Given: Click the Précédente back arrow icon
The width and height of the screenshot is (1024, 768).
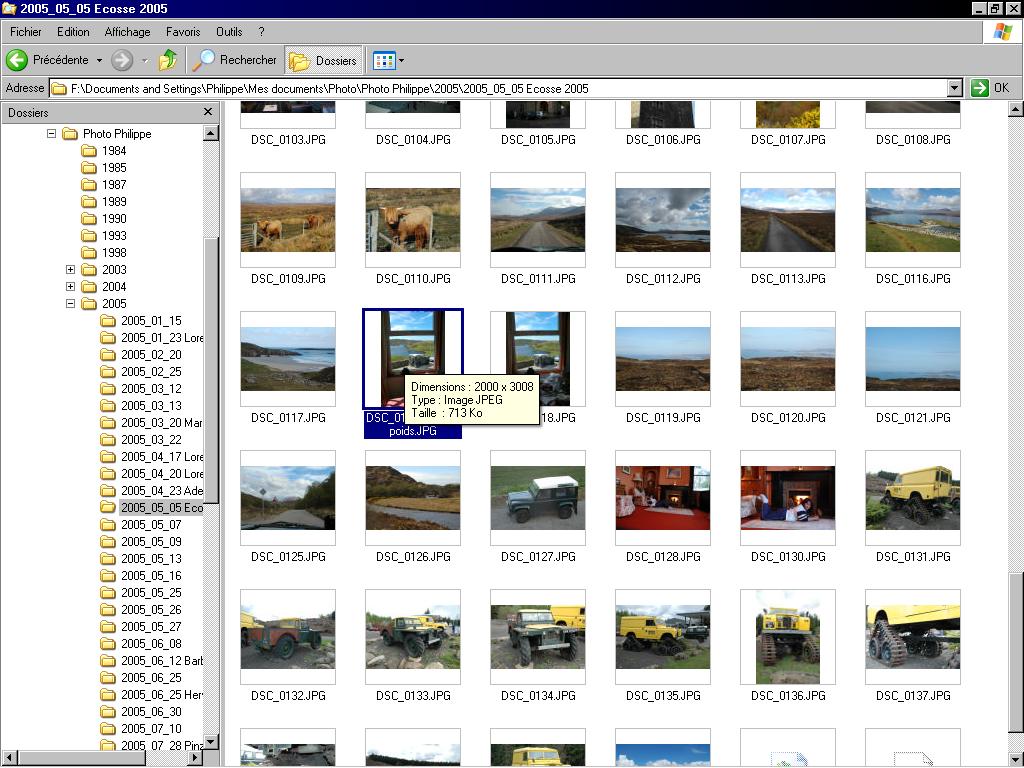Looking at the screenshot, I should coord(17,60).
